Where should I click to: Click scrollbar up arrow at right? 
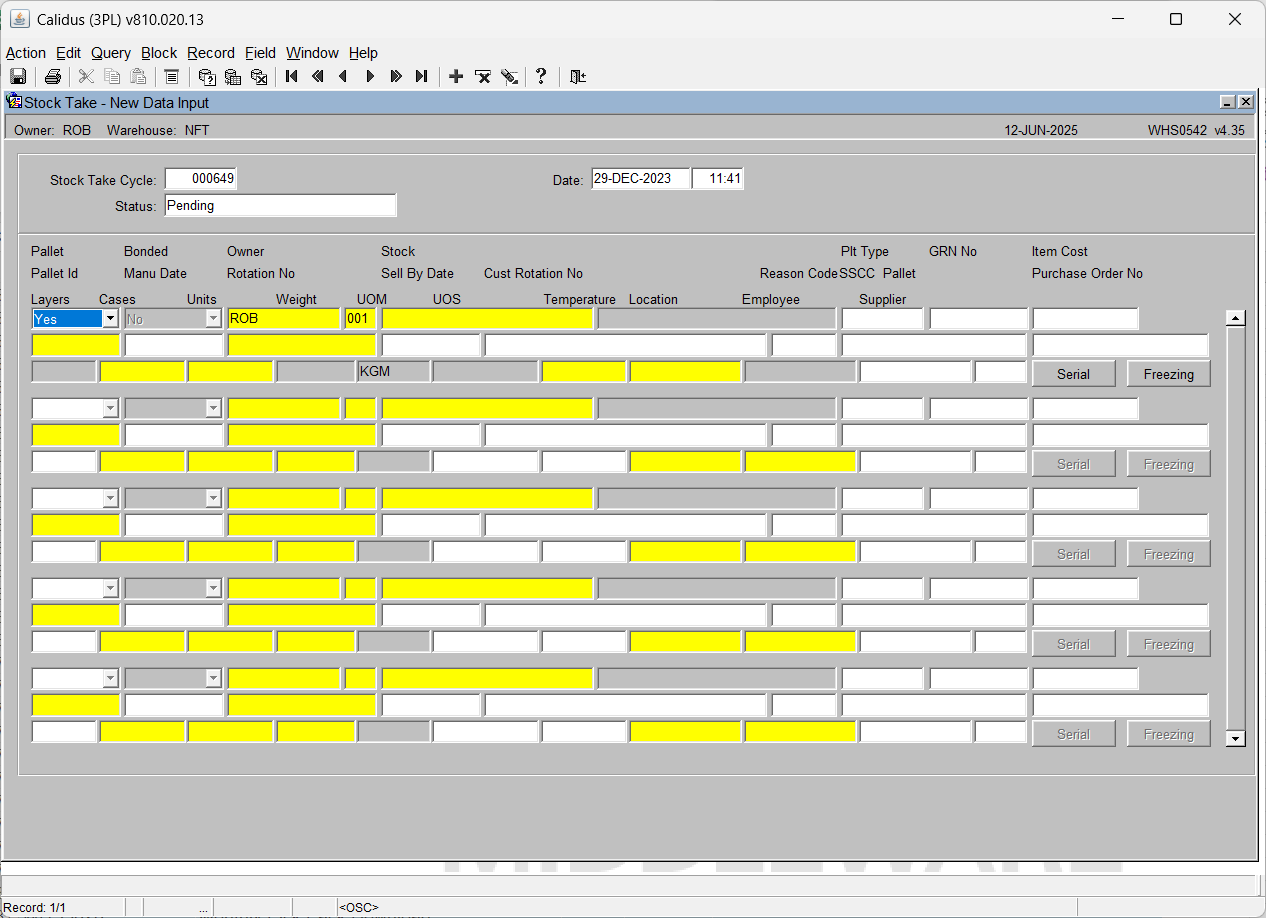click(x=1236, y=318)
